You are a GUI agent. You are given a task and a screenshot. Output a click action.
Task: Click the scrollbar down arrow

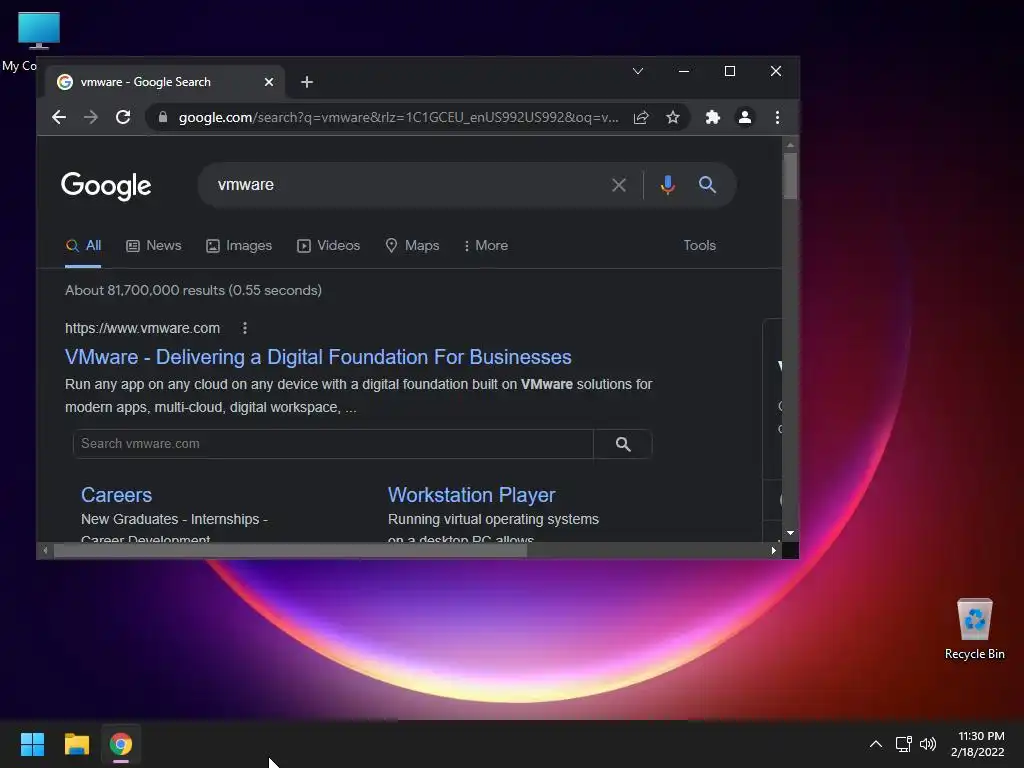point(790,534)
